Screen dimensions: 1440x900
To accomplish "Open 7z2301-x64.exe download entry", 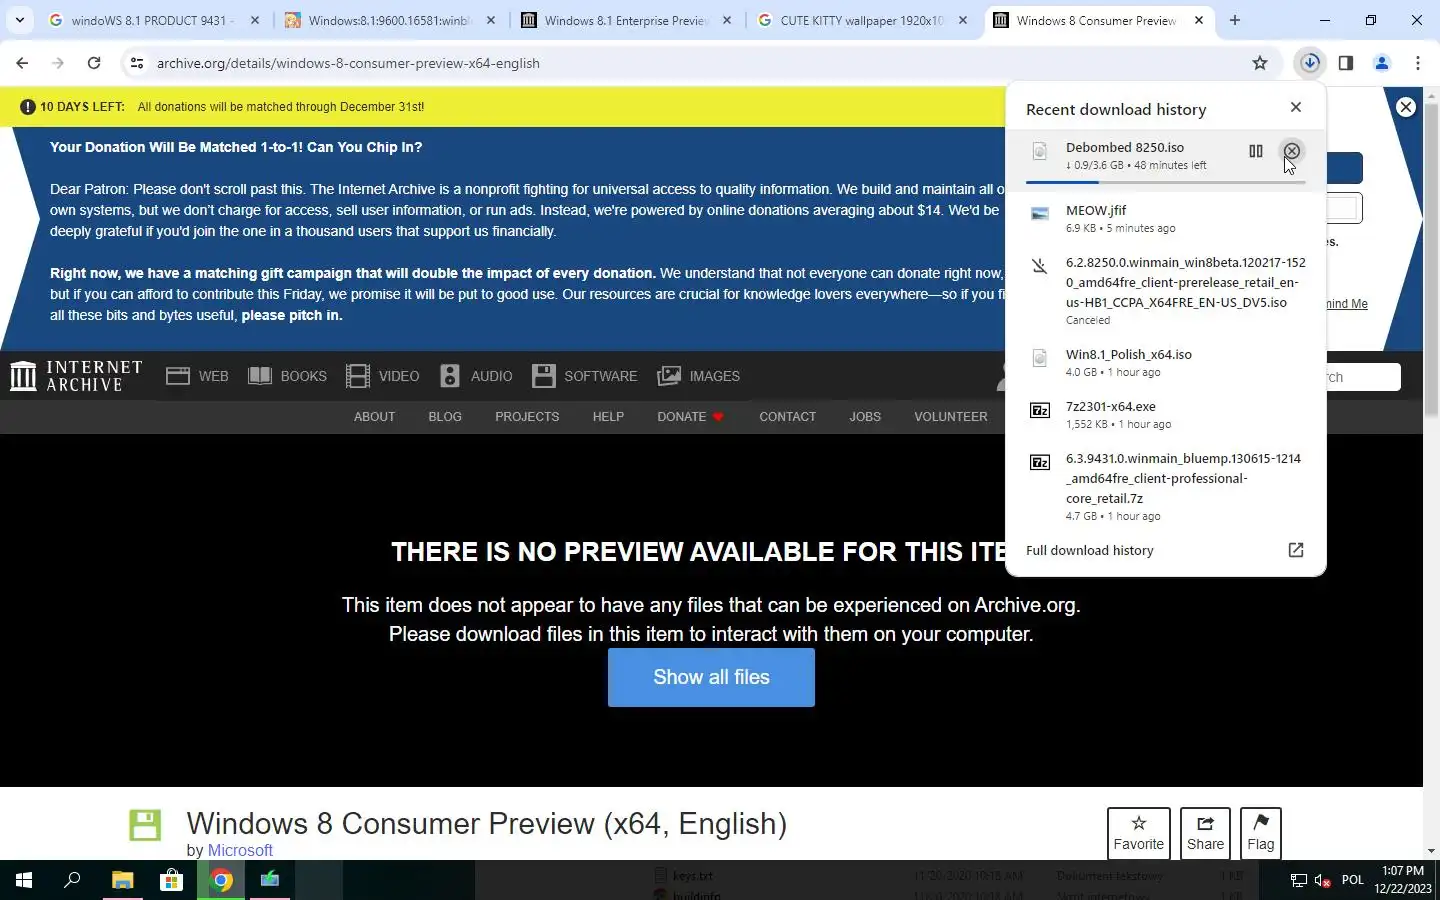I will point(1166,414).
